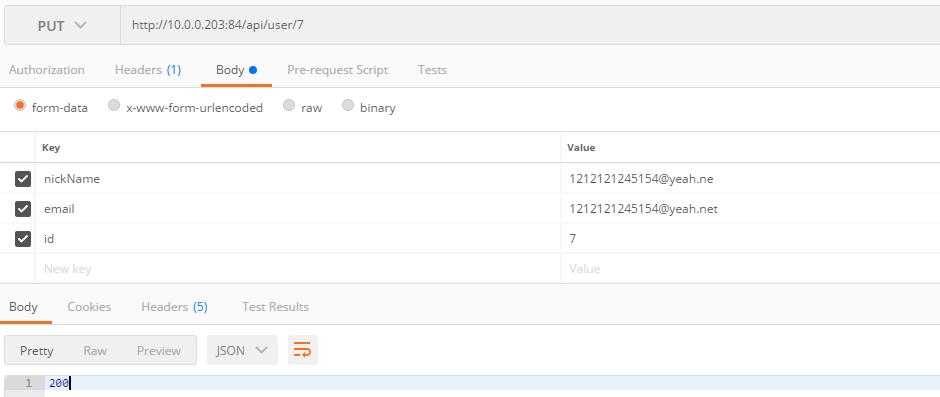Go to the Tests tab
This screenshot has width=940, height=397.
[x=432, y=70]
